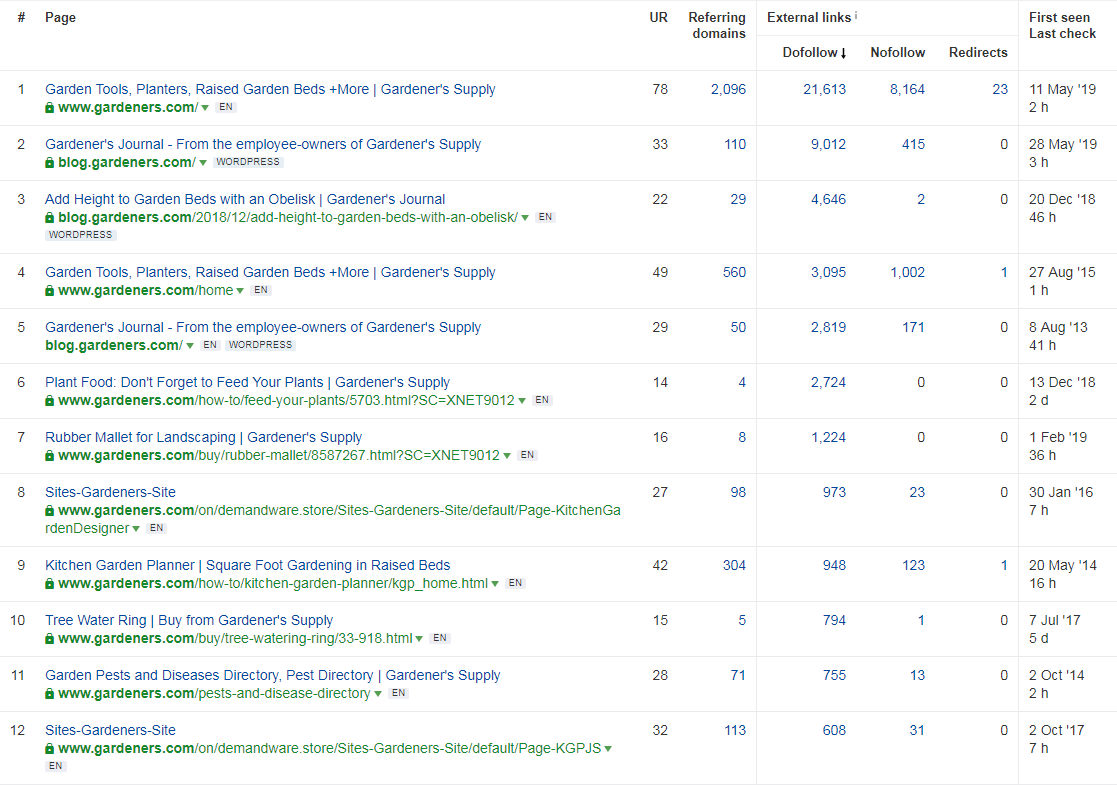This screenshot has height=785, width=1117.
Task: Click the lock icon beside www.gardeners.com/ in row 1
Action: [x=49, y=108]
